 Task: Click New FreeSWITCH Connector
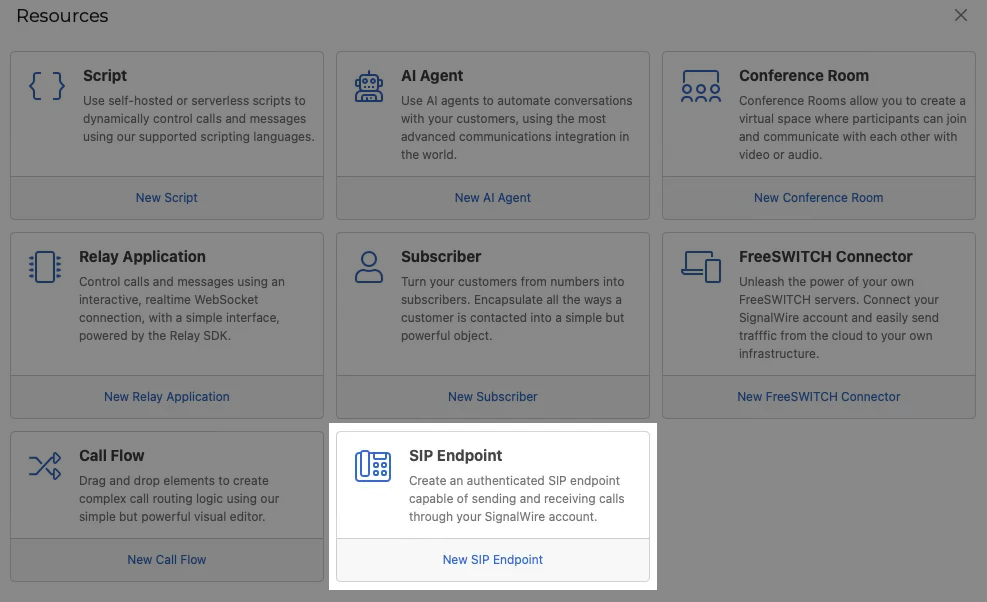pos(818,396)
